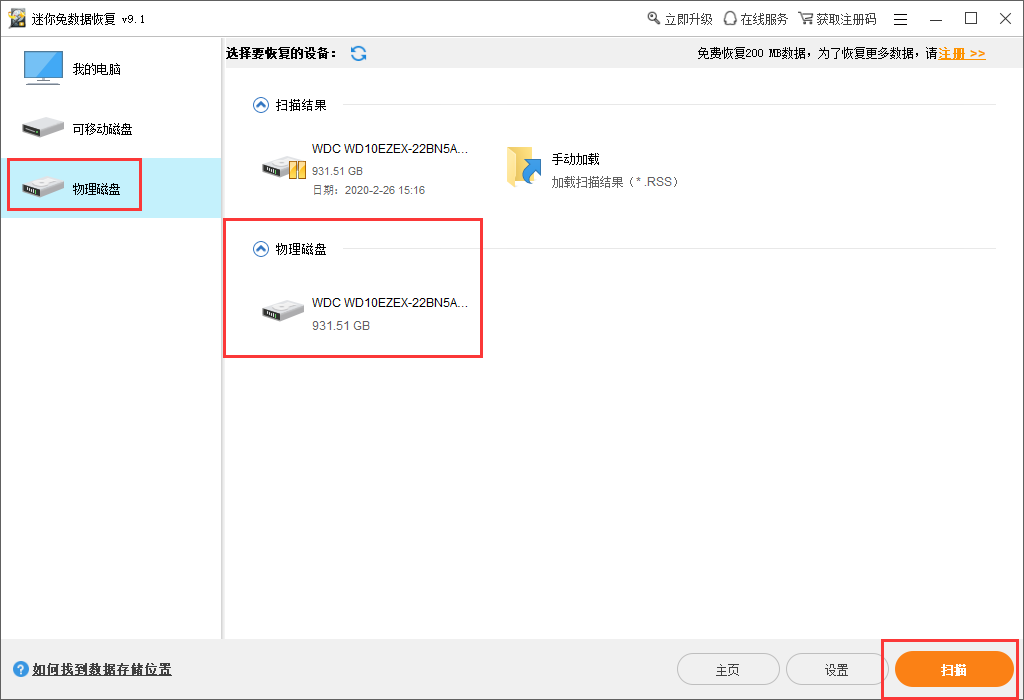Viewport: 1024px width, 700px height.
Task: Refresh the device list with blue arrows icon
Action: point(359,54)
